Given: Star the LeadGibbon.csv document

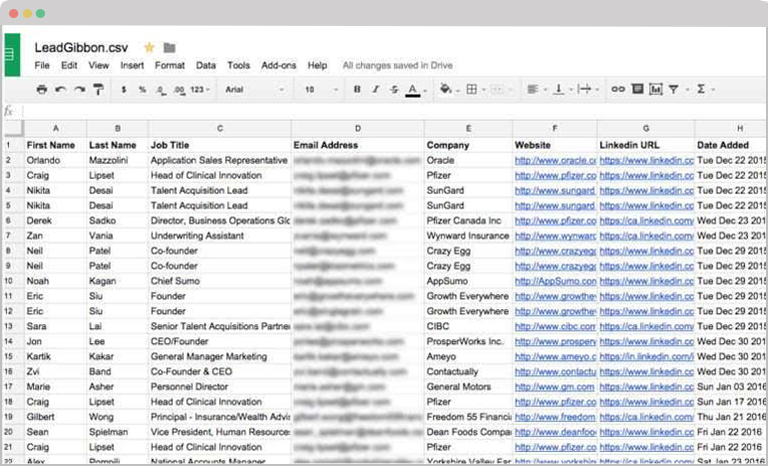Looking at the screenshot, I should coord(149,48).
